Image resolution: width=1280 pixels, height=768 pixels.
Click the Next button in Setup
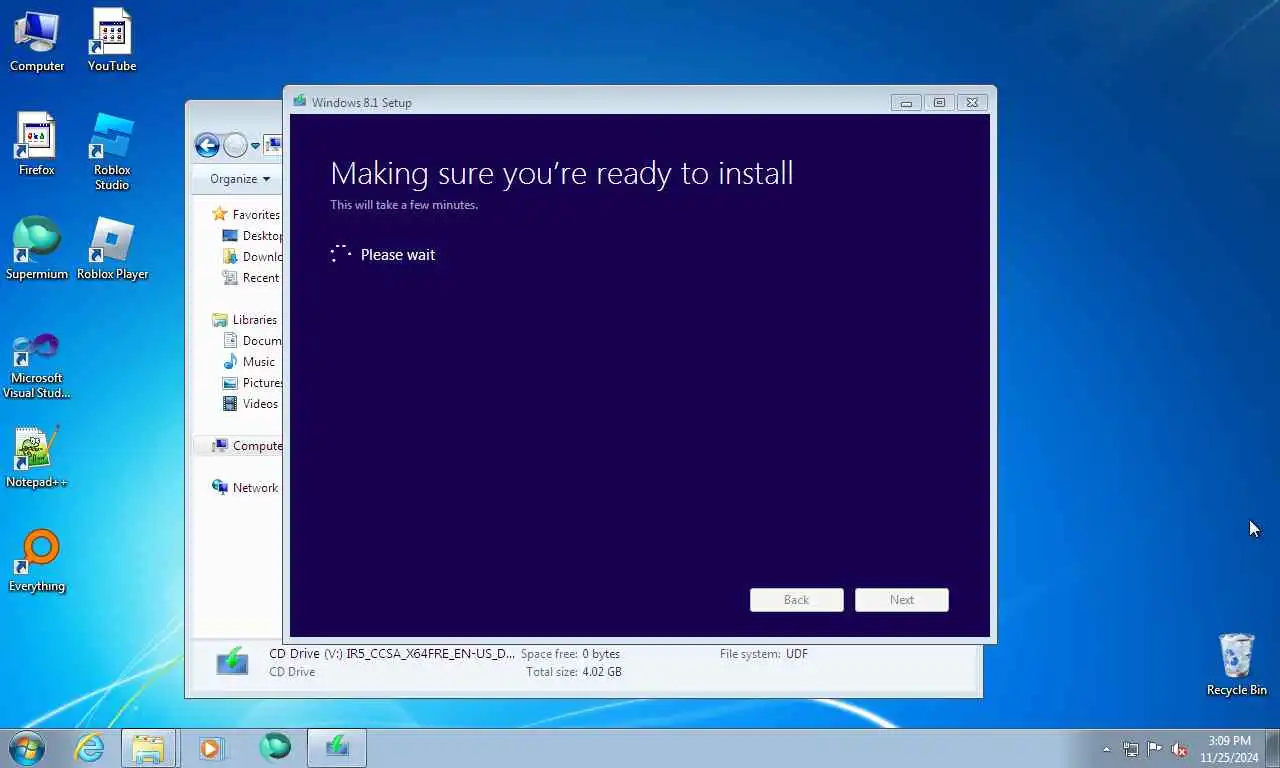tap(902, 600)
